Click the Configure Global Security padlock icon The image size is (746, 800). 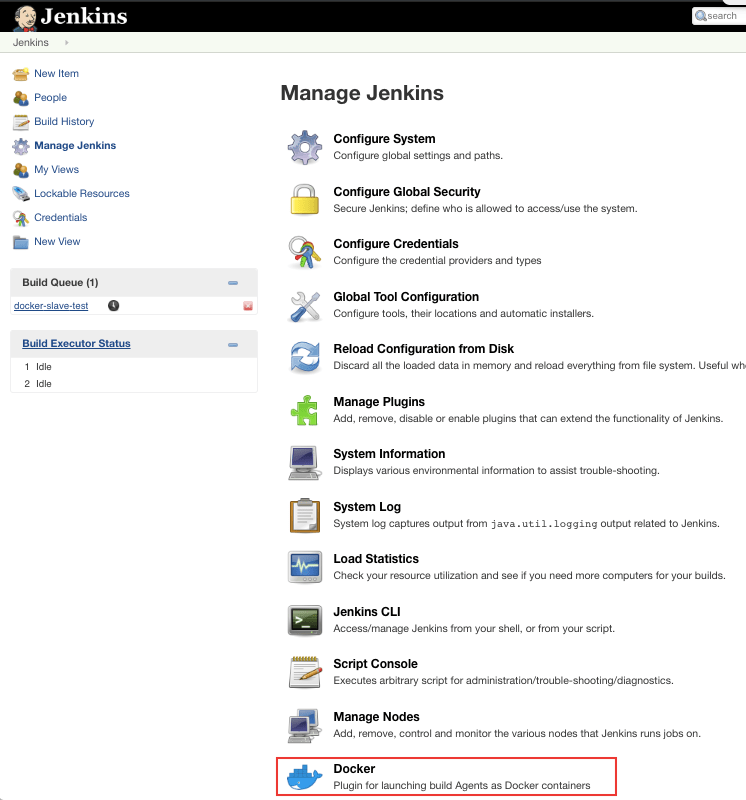coord(305,199)
